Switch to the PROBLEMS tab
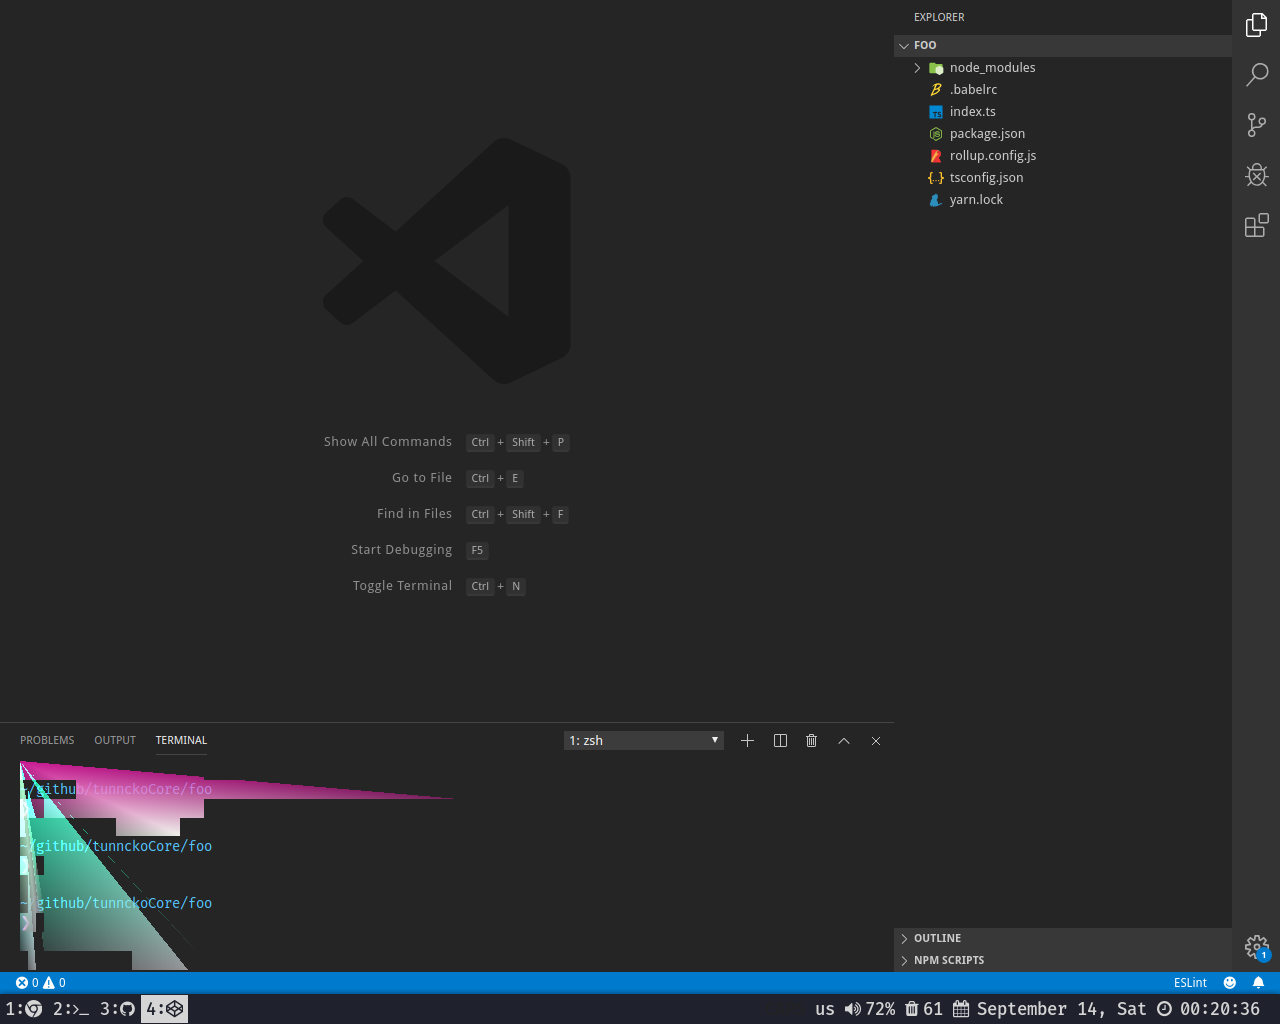The height and width of the screenshot is (1024, 1280). point(47,740)
